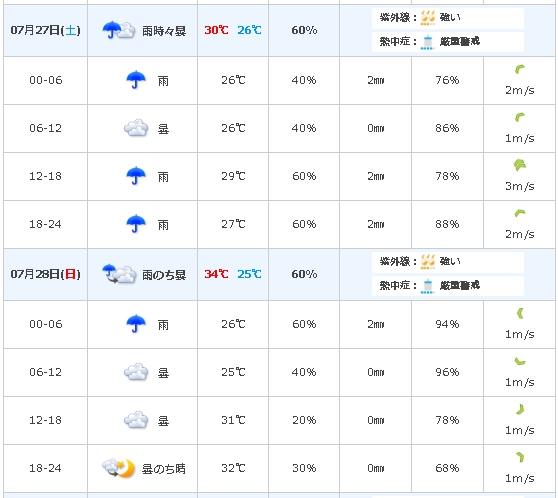Click the 31℃ temperature cell
Viewport: 558px width, 498px height.
point(233,420)
